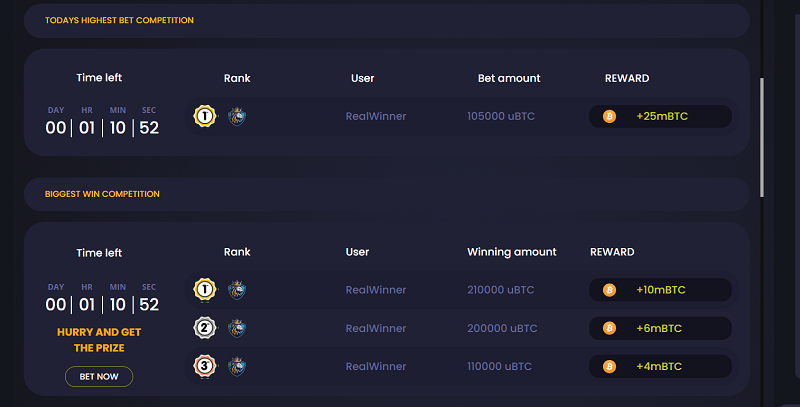Click RealWinner username with 105000 uBTC bet
800x407 pixels.
pyautogui.click(x=376, y=116)
